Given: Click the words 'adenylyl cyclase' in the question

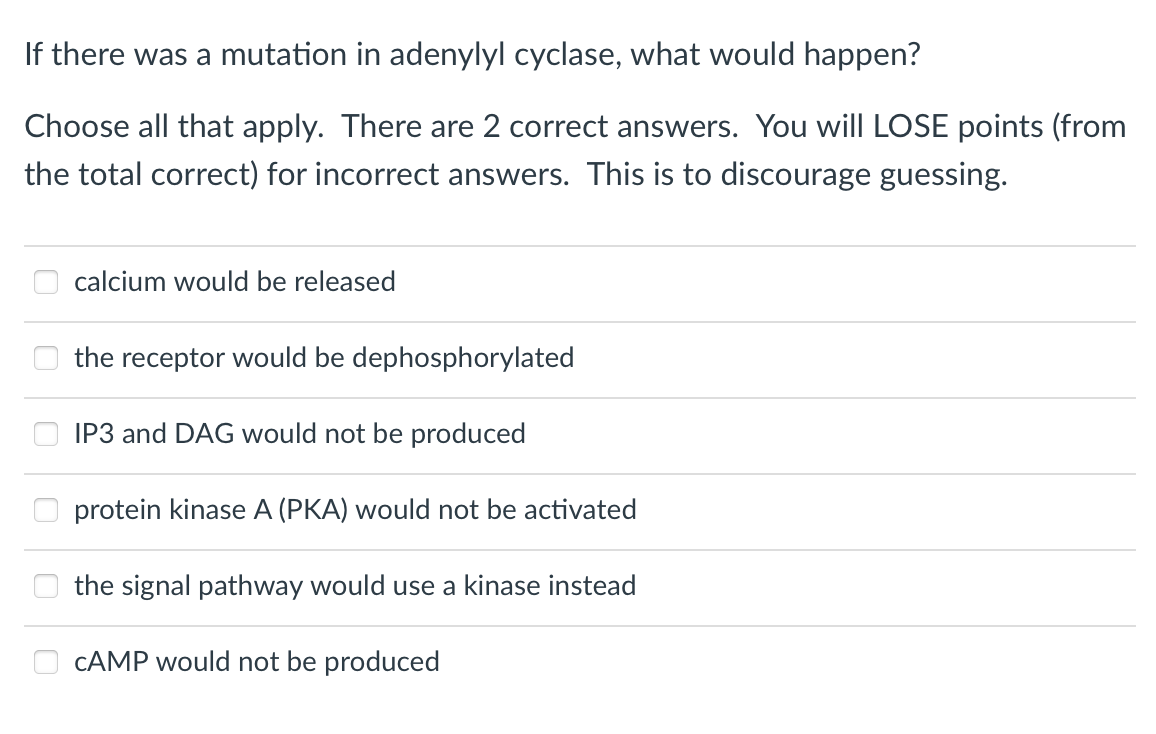Looking at the screenshot, I should pos(500,54).
